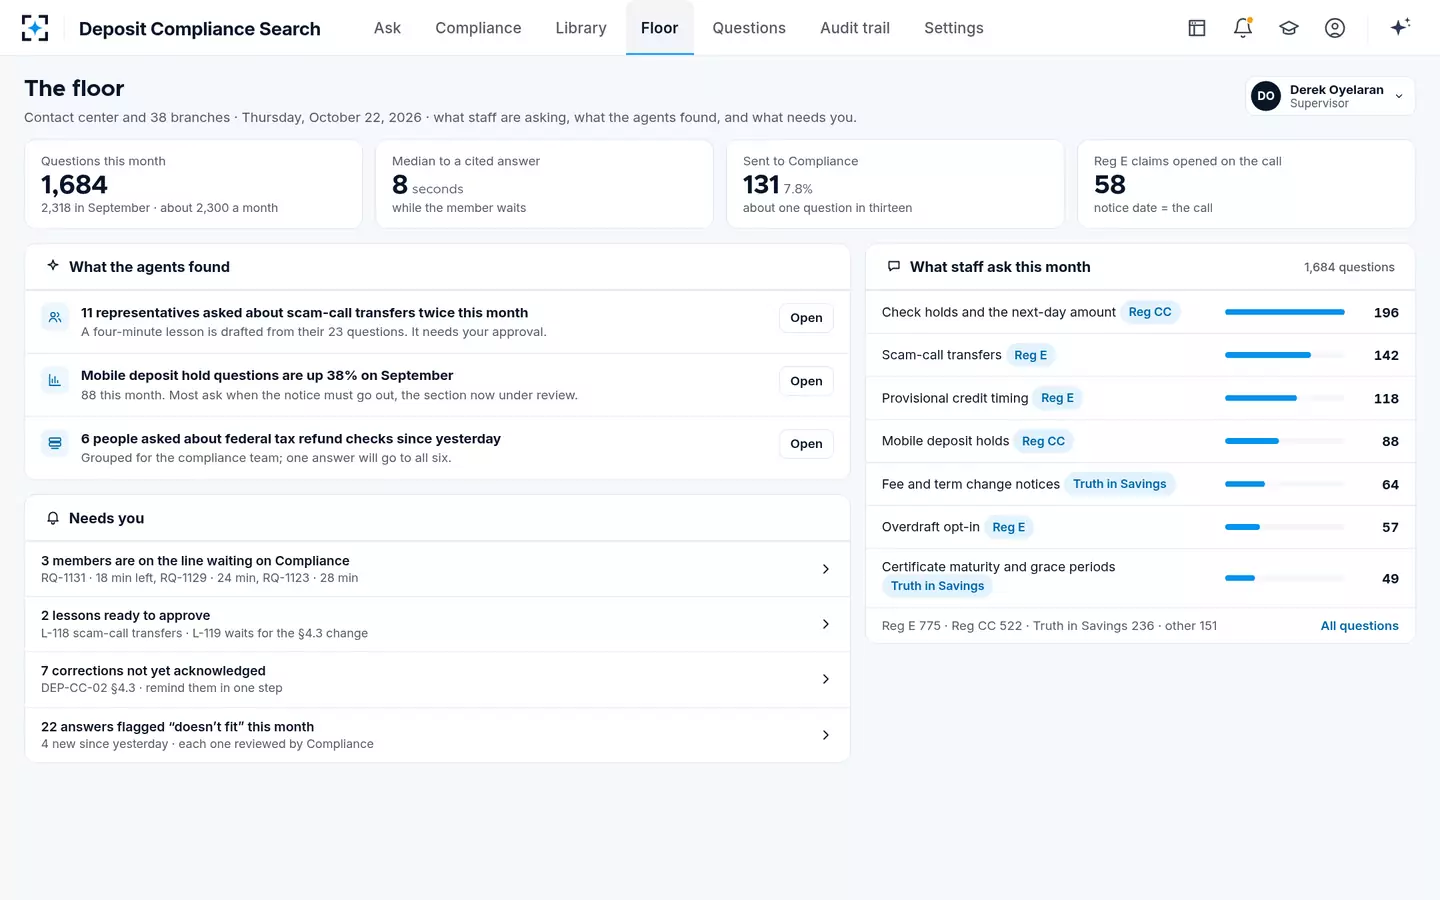Click the Truth in Savings tag on Fee notices
The image size is (1440, 900).
(x=1120, y=484)
